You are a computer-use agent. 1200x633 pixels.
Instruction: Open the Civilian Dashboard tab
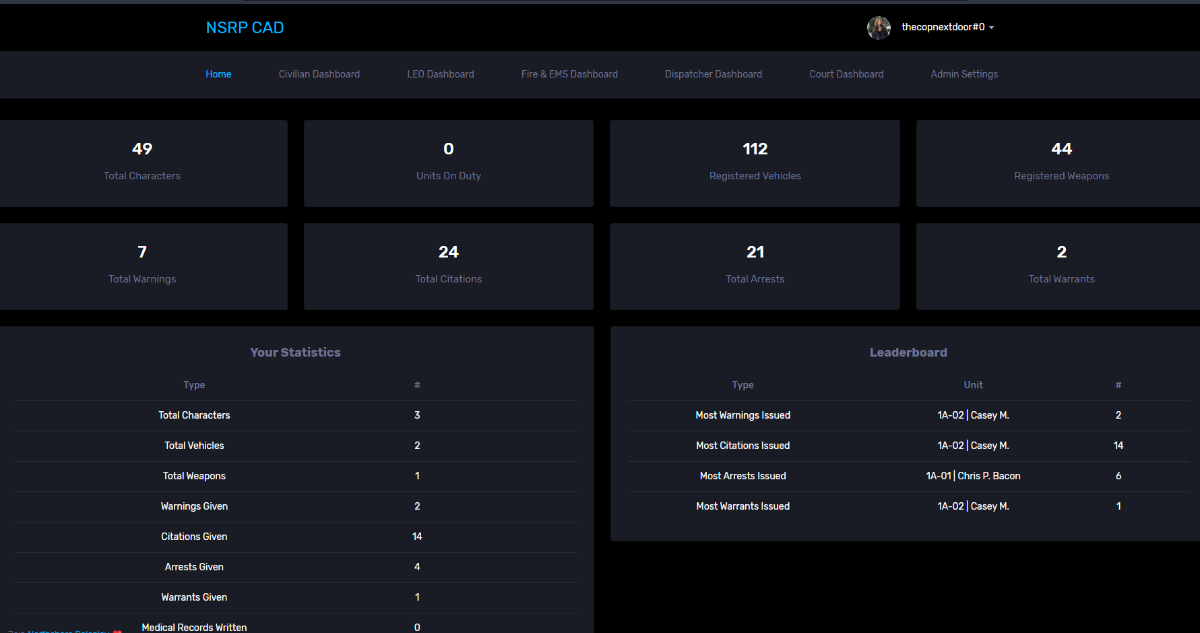(319, 74)
